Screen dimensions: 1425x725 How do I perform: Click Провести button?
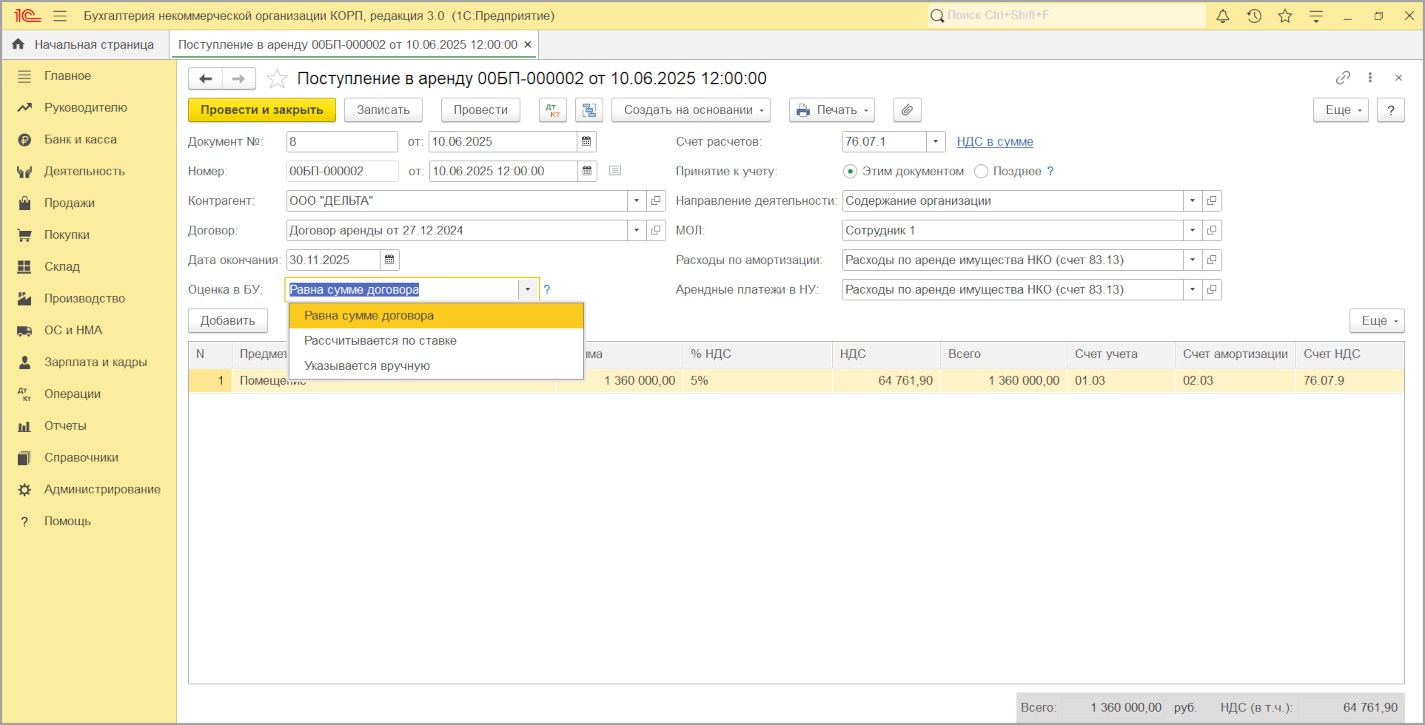point(480,110)
